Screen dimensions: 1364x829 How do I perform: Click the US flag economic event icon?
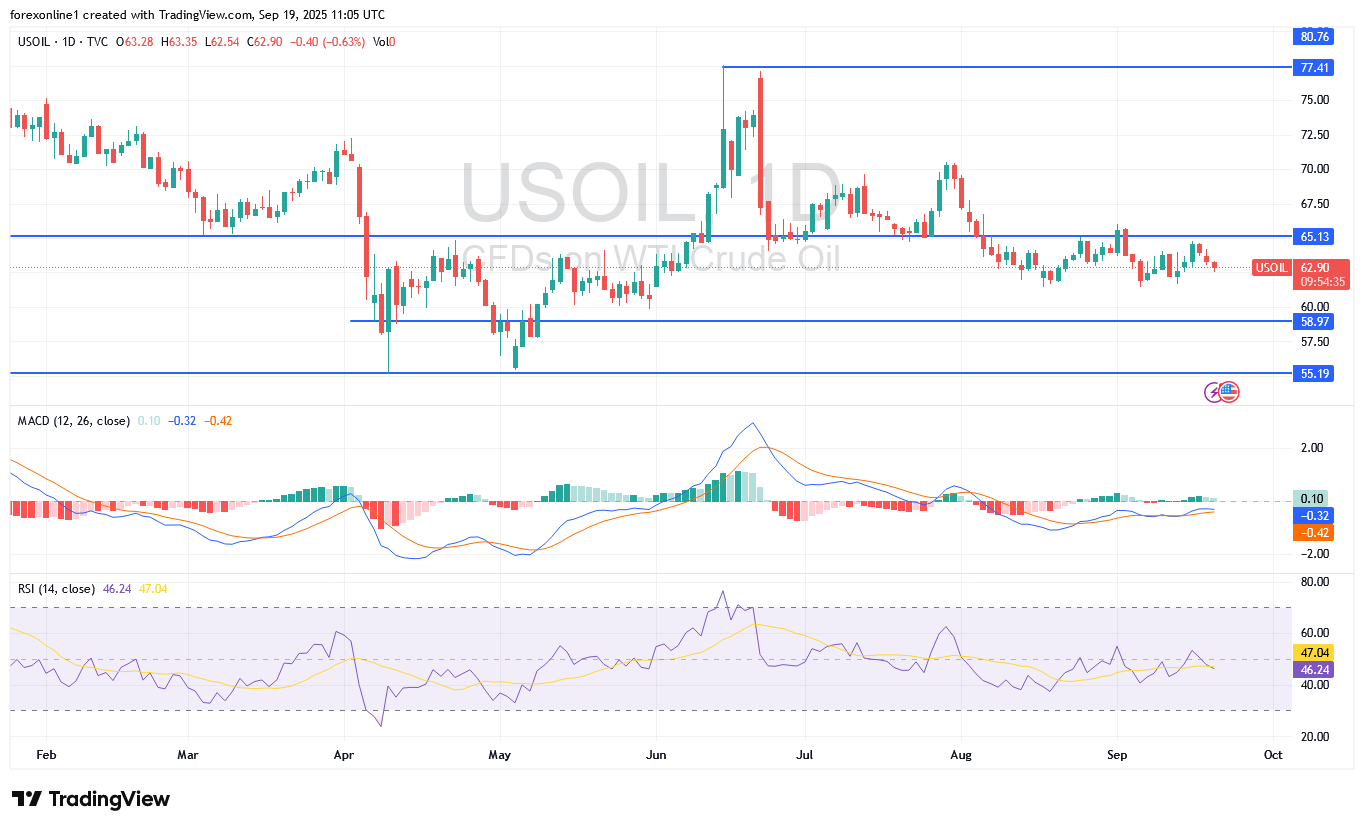coord(1229,392)
